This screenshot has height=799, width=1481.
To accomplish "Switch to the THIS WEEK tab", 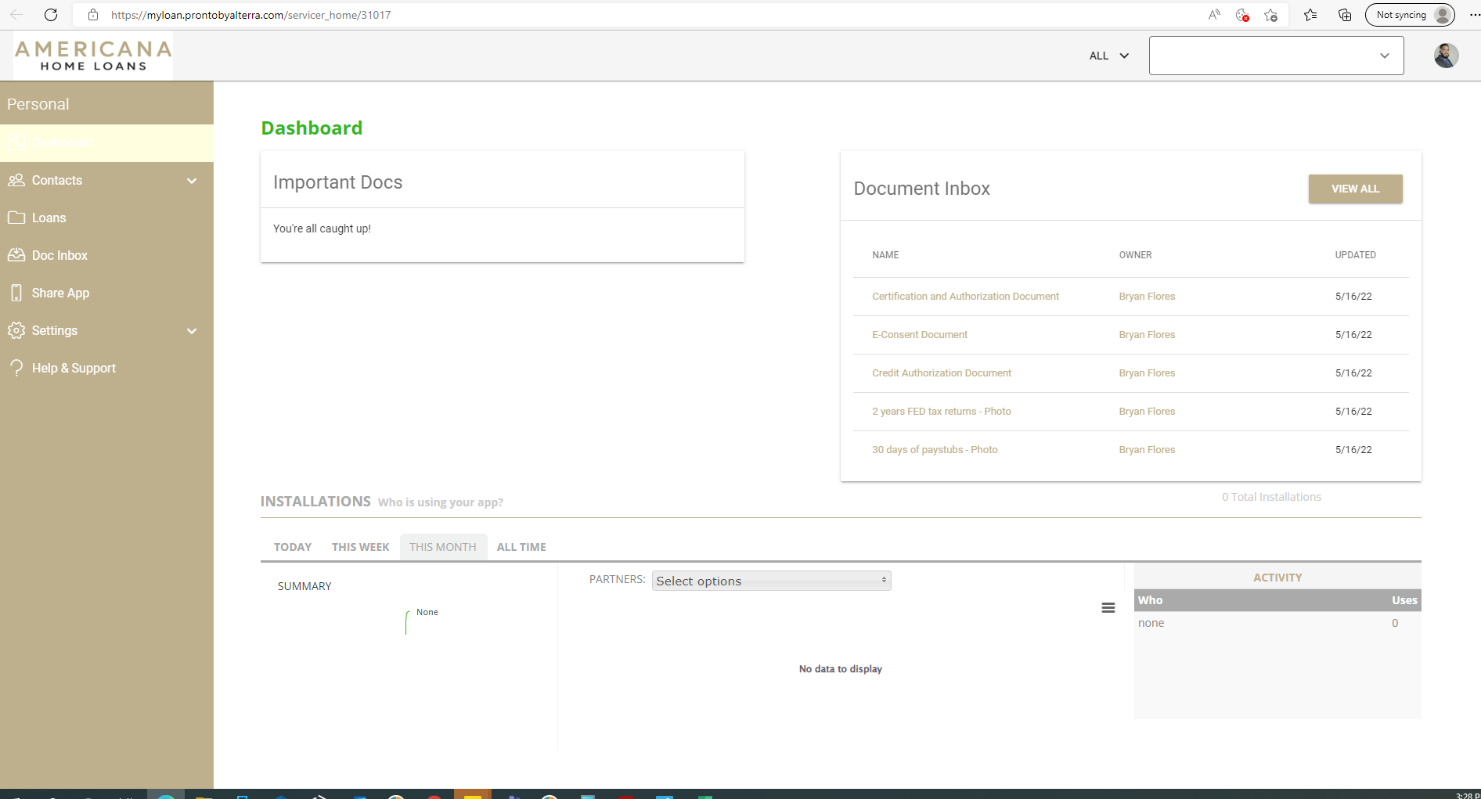I will 360,547.
